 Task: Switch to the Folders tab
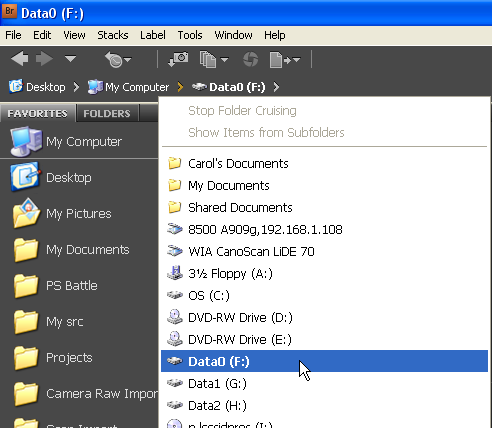[x=107, y=113]
